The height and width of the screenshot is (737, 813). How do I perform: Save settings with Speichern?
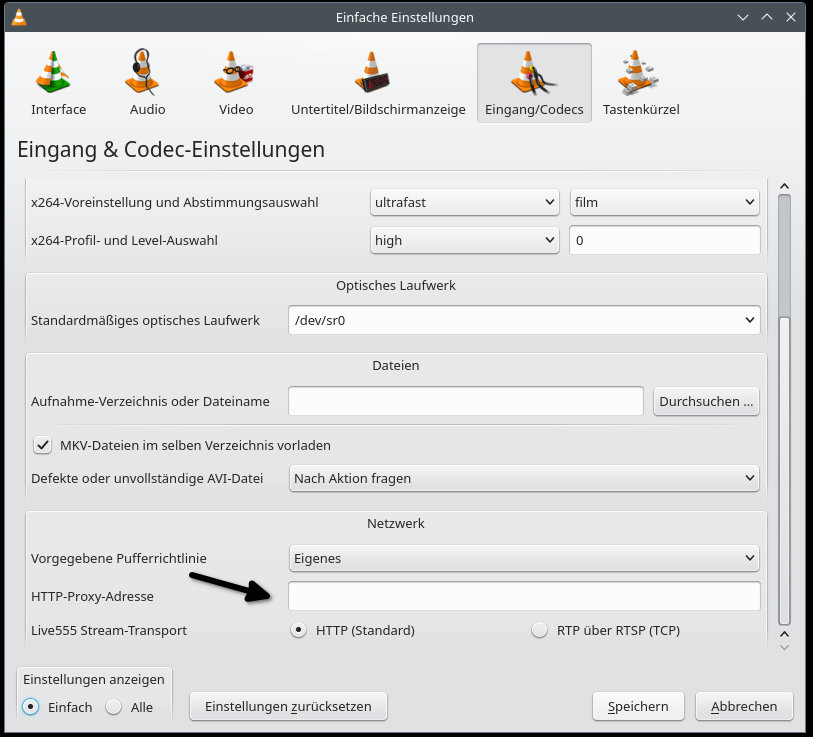[638, 706]
